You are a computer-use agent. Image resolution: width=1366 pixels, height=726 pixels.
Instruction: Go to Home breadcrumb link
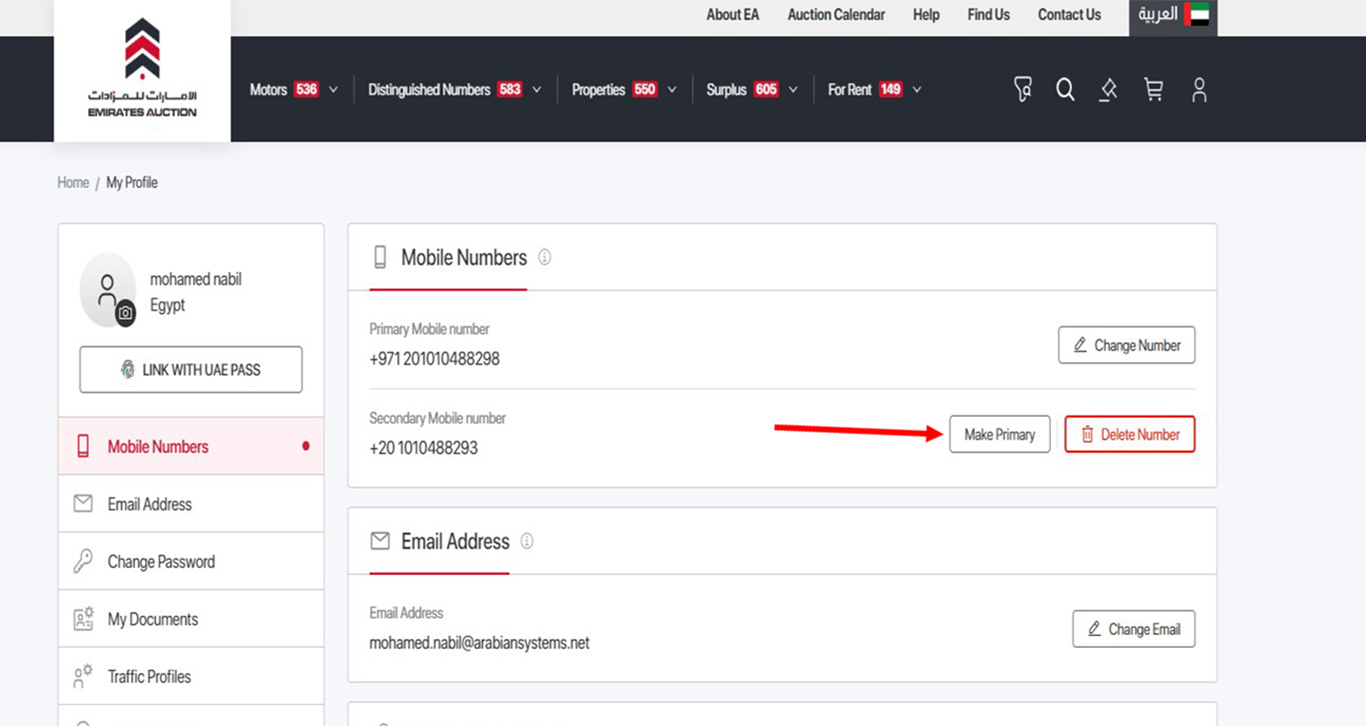[73, 182]
